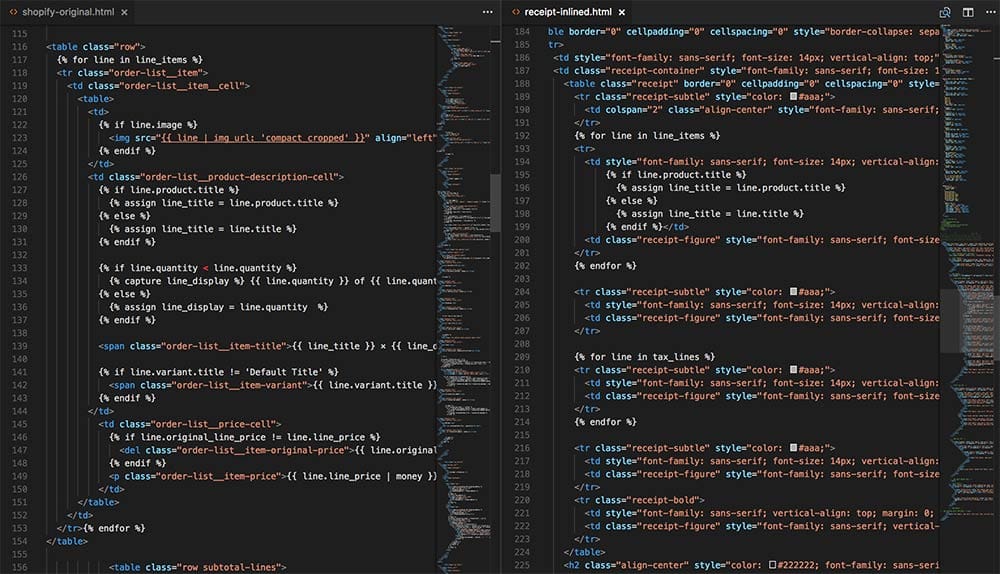Open More Actions menu for receipt-inlined.html group
This screenshot has width=1000, height=574.
[990, 12]
